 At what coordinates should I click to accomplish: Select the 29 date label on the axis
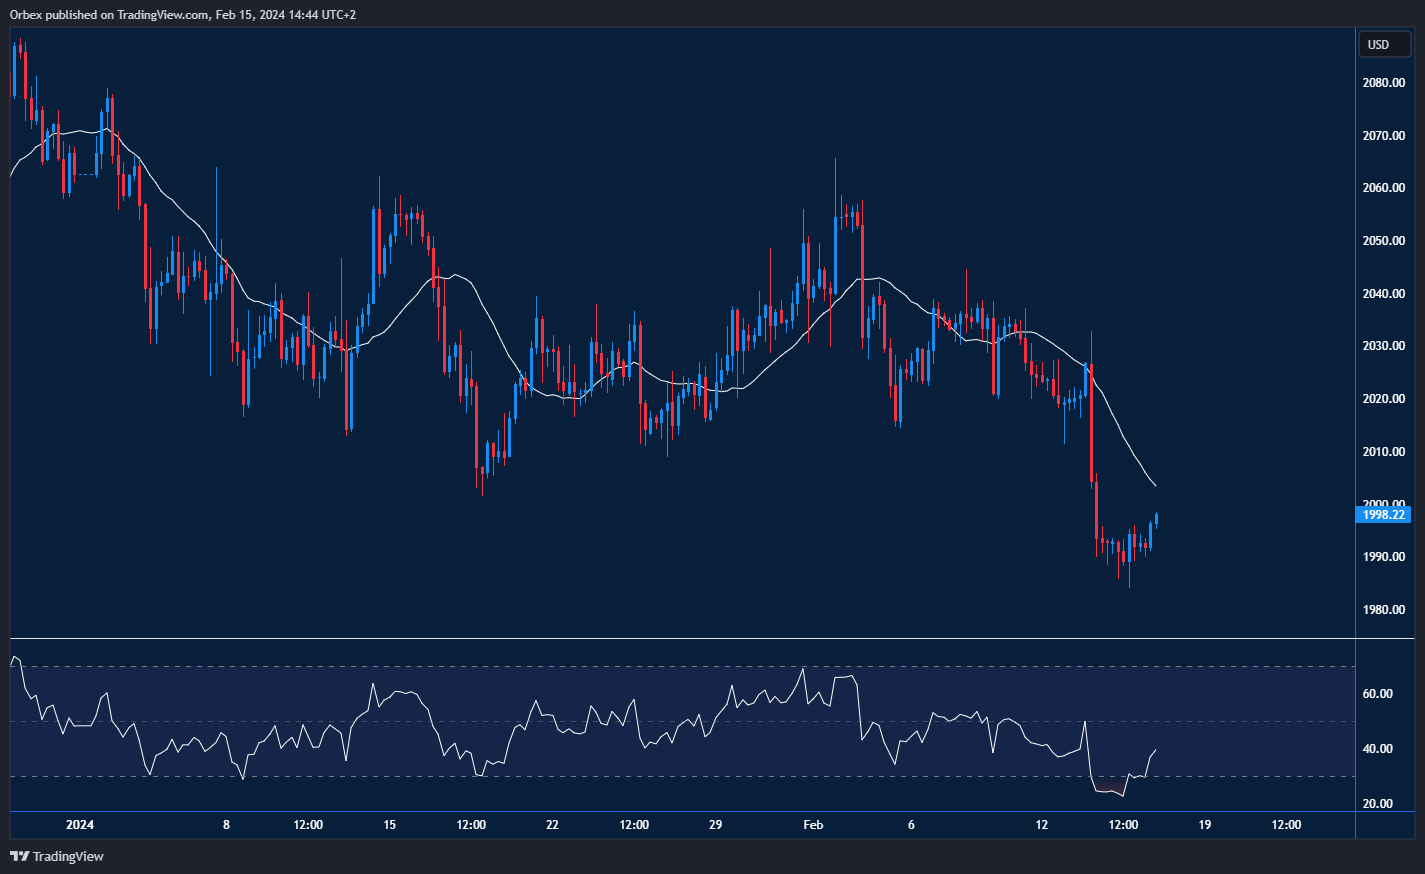tap(715, 824)
